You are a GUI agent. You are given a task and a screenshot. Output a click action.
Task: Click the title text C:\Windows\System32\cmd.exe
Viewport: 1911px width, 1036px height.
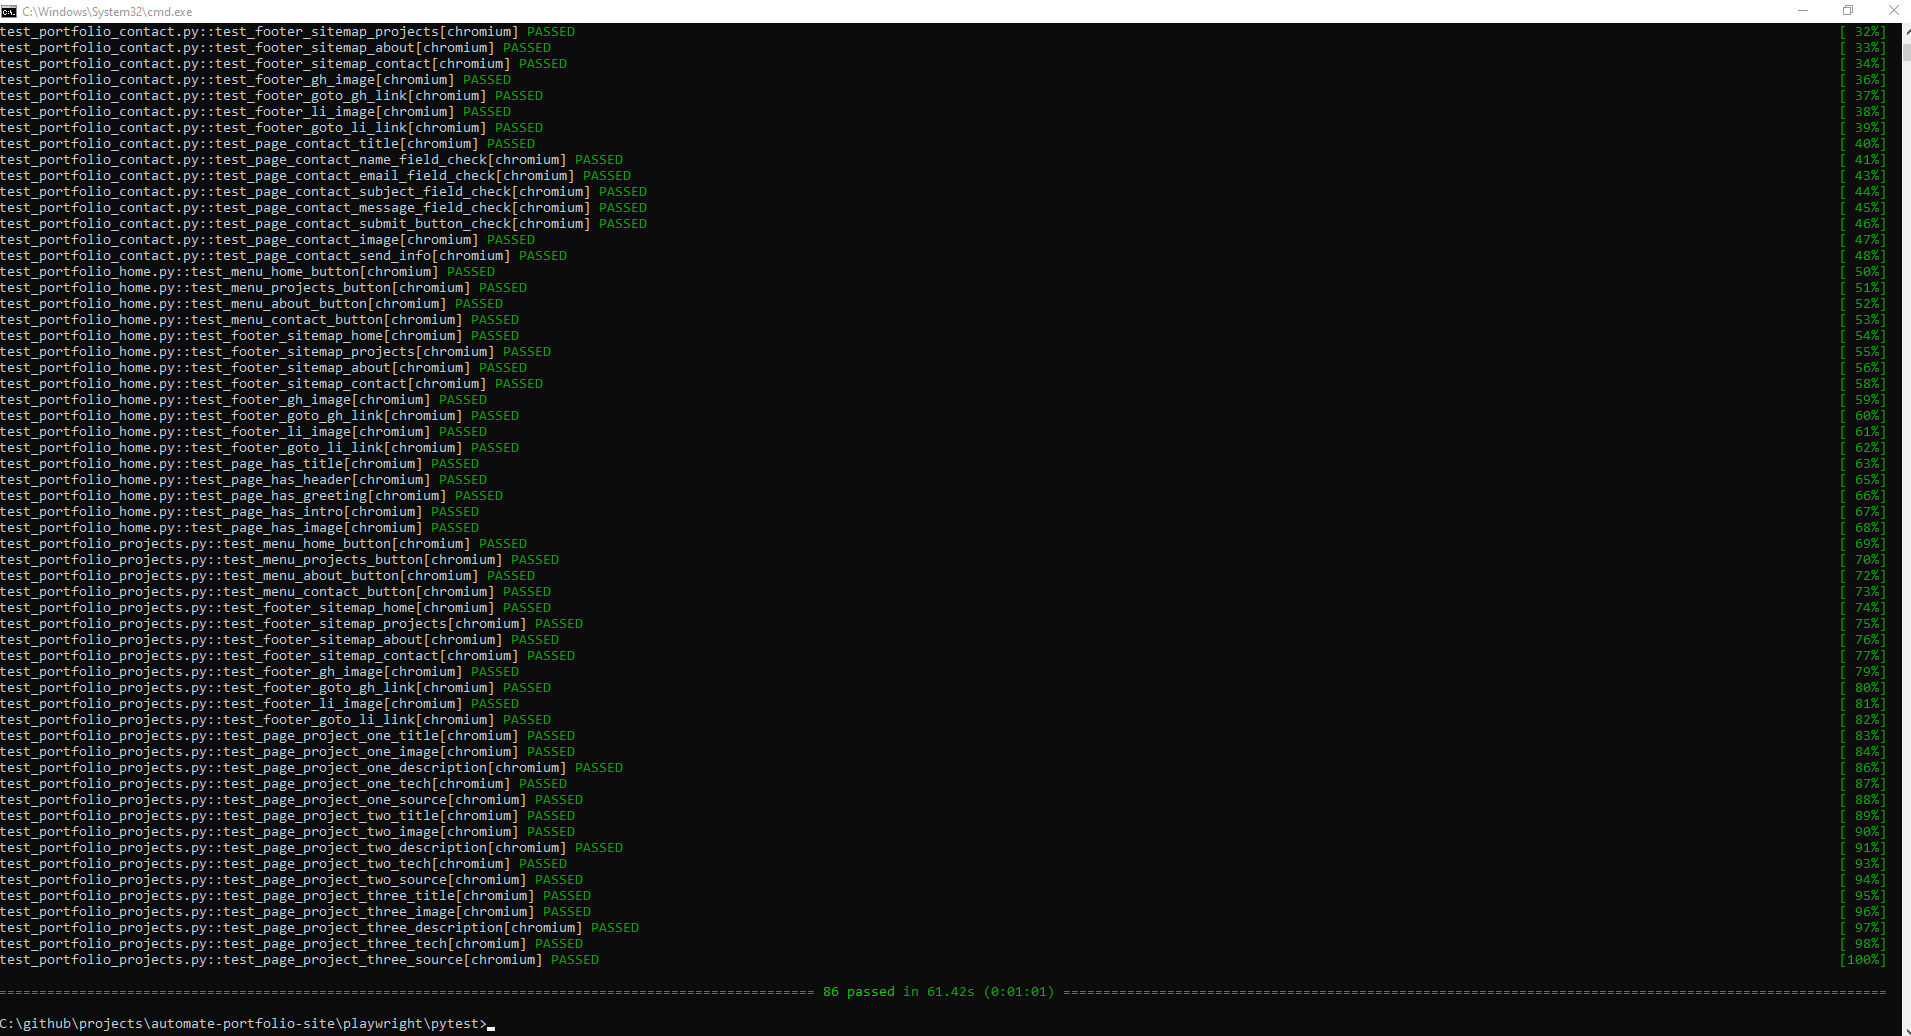coord(107,12)
